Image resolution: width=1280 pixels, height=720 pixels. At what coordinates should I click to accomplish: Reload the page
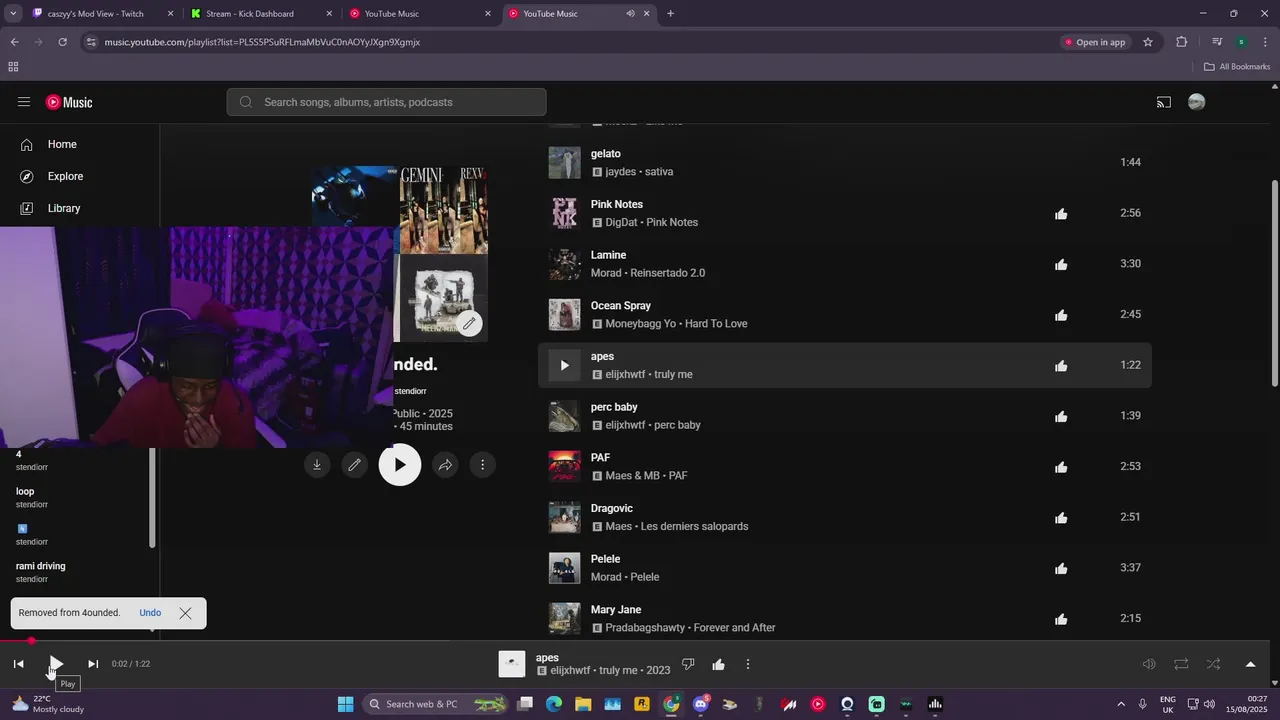tap(63, 42)
